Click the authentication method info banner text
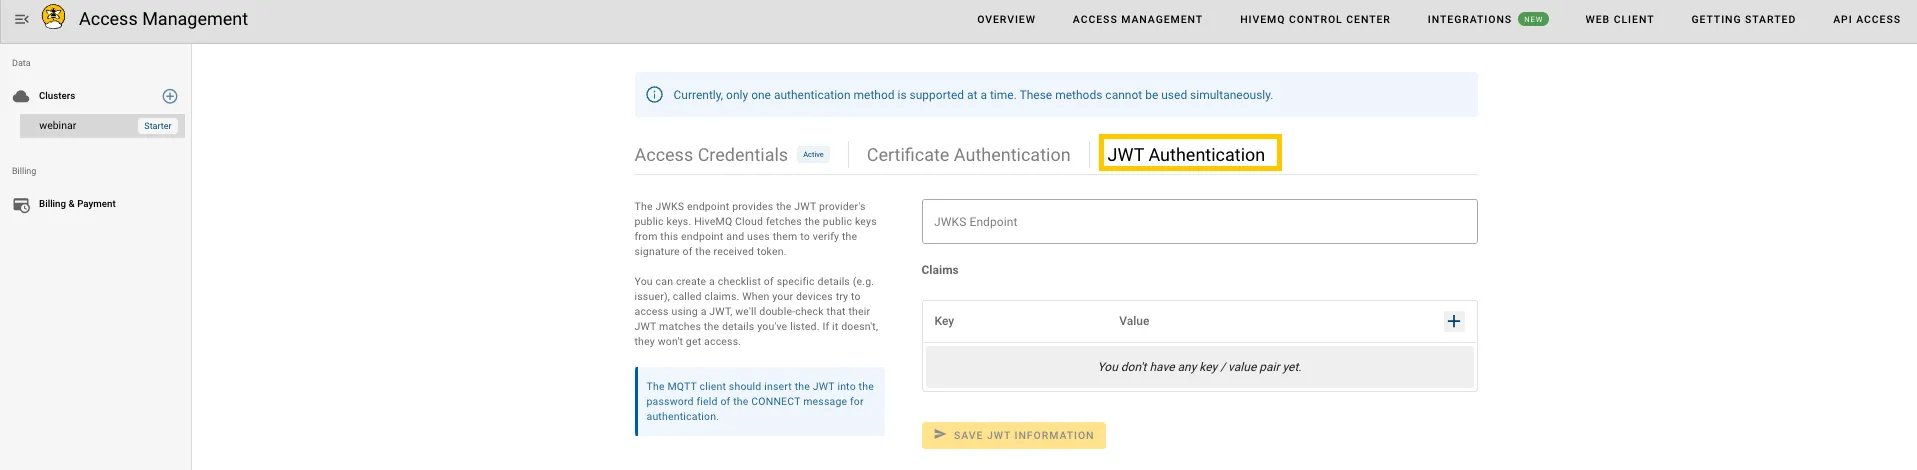The width and height of the screenshot is (1917, 470). click(x=973, y=95)
